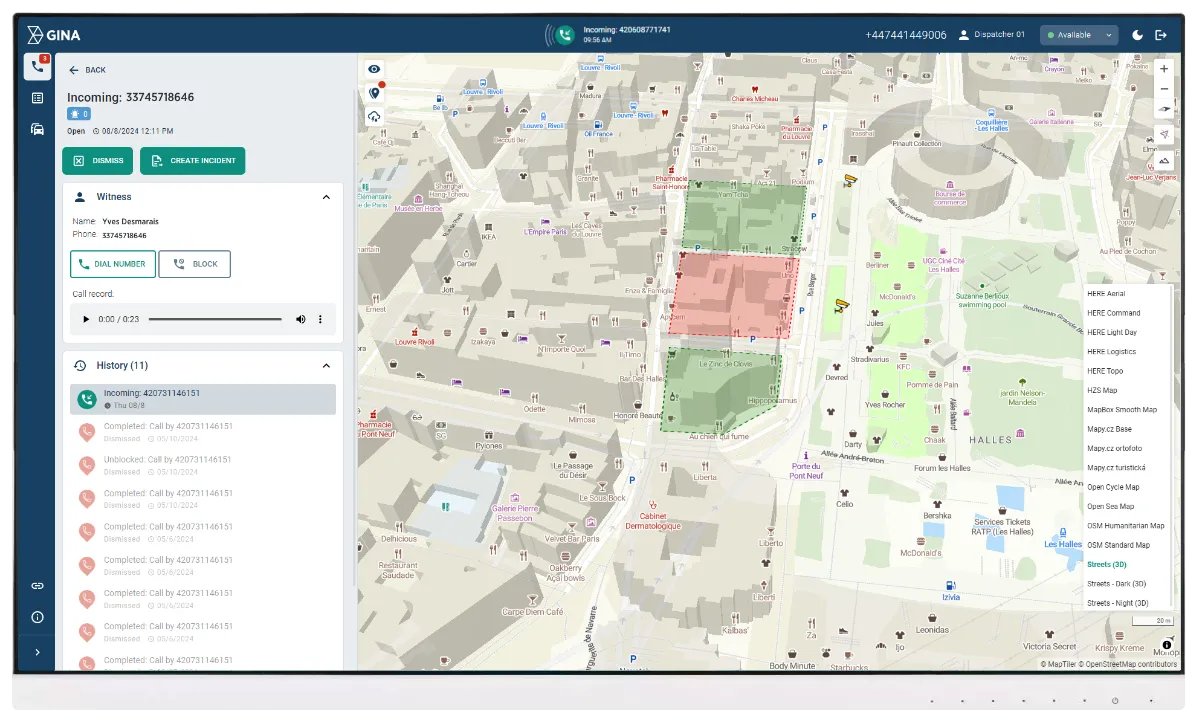Click Dispatcher 01 user profile
Viewport: 1200px width, 718px height.
991,35
